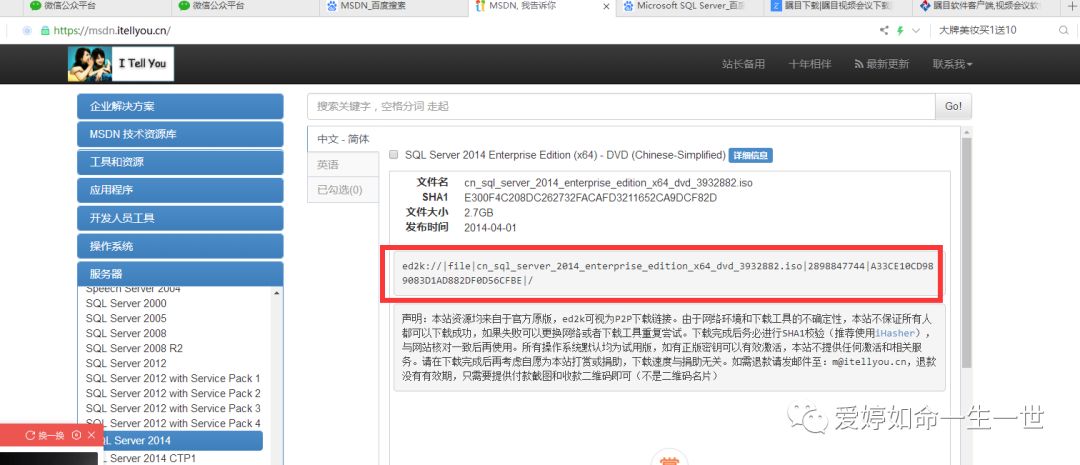This screenshot has height=465, width=1080.
Task: Expand MSDN 技术资源库 category
Action: click(180, 134)
